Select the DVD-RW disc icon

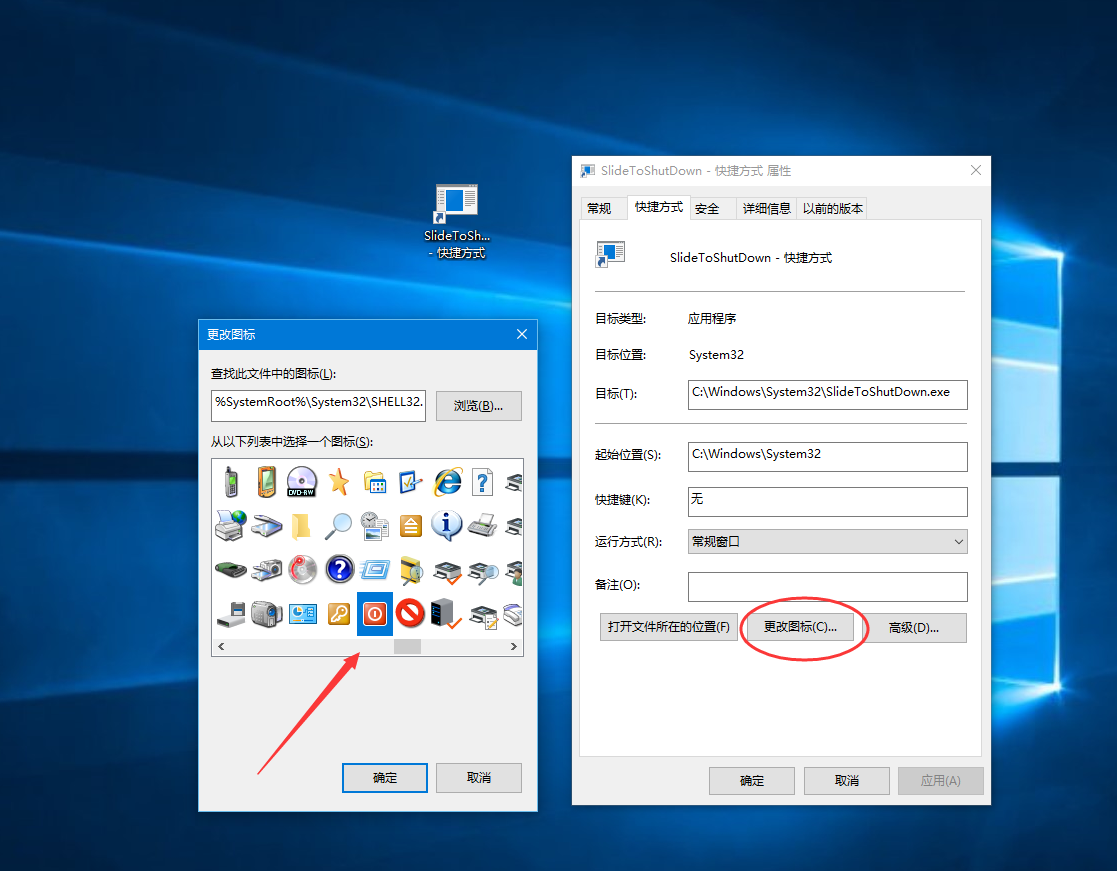[x=303, y=482]
